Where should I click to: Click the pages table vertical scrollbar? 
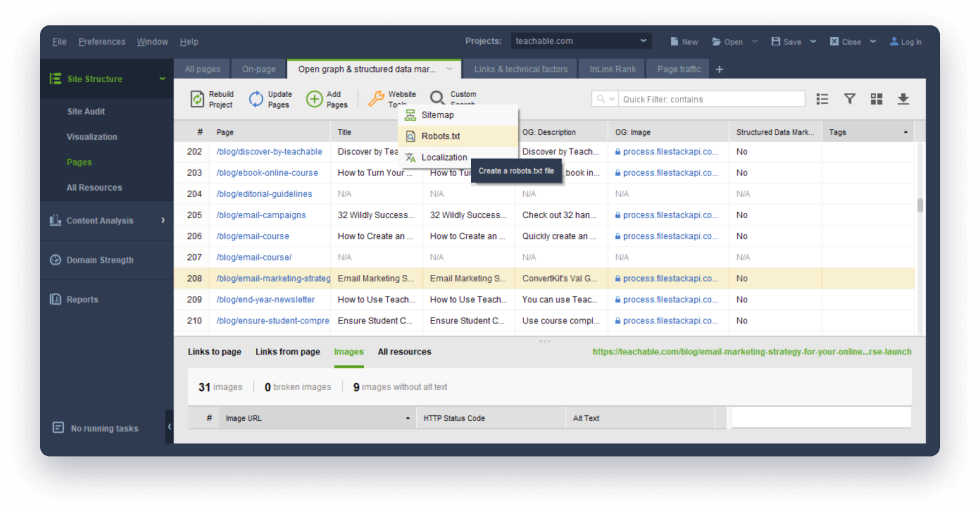(920, 206)
